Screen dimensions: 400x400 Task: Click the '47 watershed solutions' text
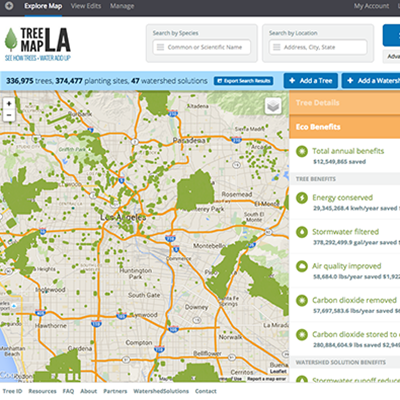(169, 81)
